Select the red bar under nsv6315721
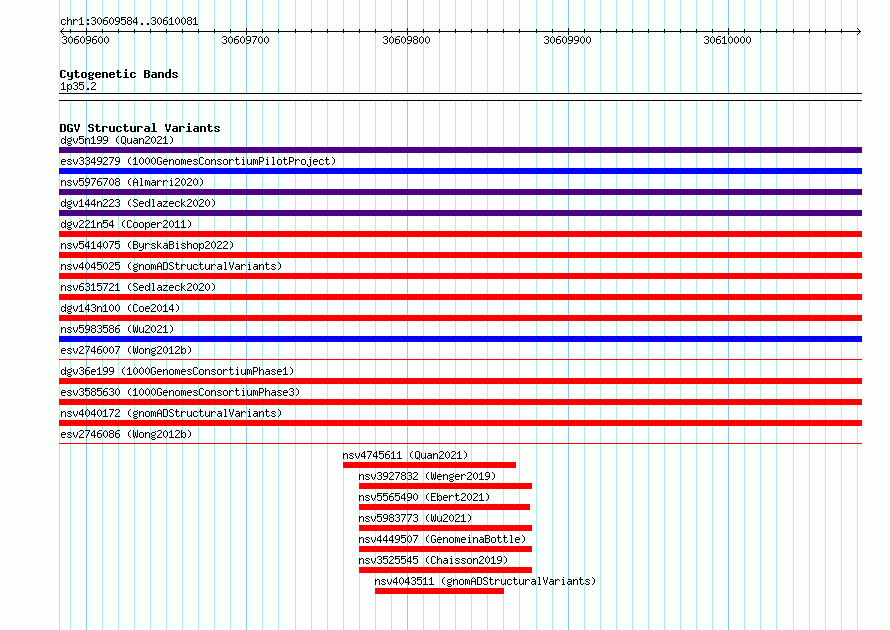This screenshot has width=890, height=630. (x=460, y=297)
